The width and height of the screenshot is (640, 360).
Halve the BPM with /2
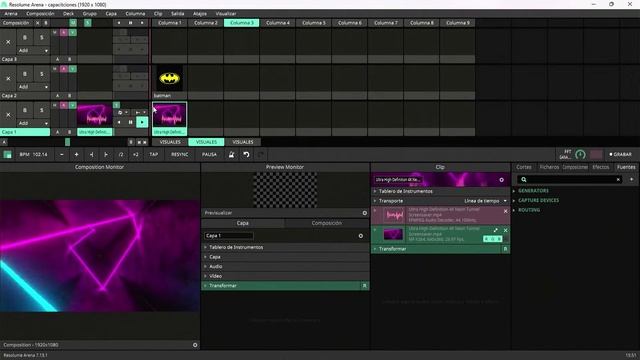121,154
